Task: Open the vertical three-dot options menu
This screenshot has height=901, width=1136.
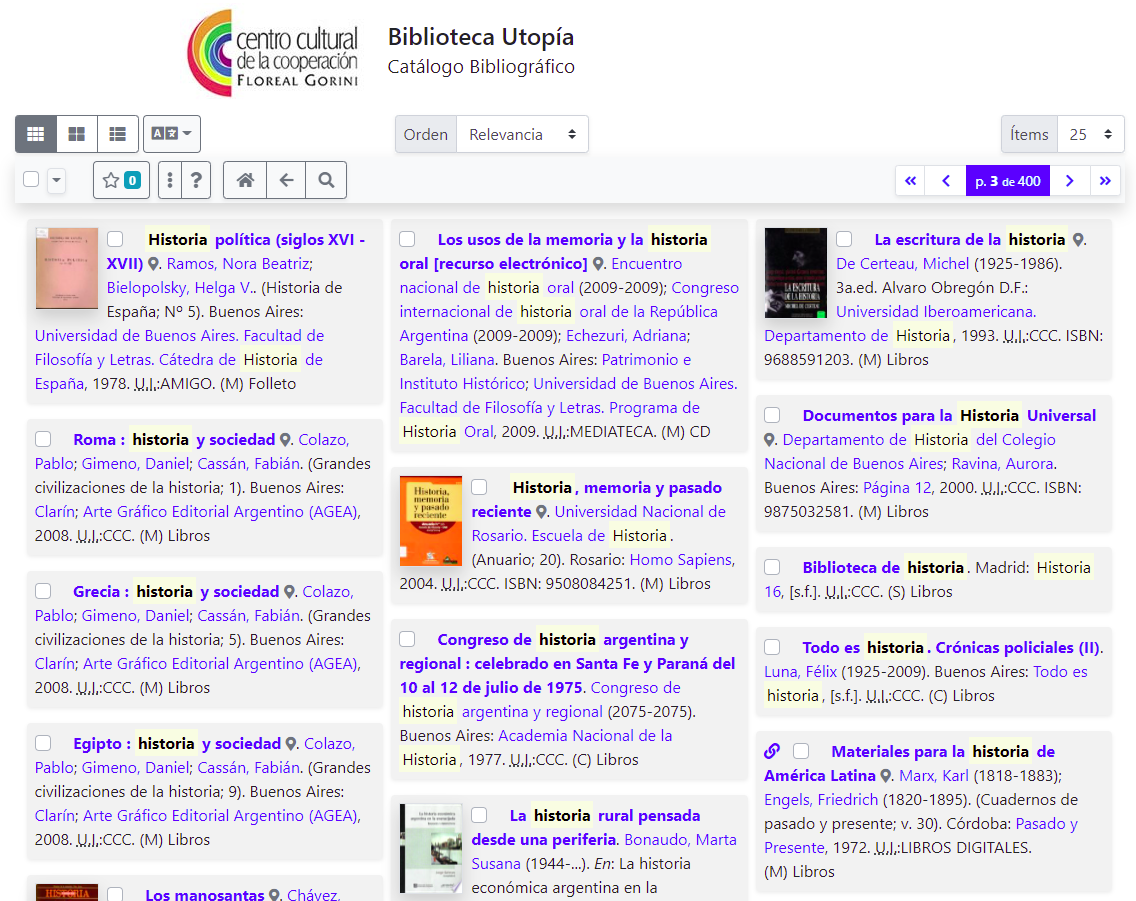Action: click(x=171, y=180)
